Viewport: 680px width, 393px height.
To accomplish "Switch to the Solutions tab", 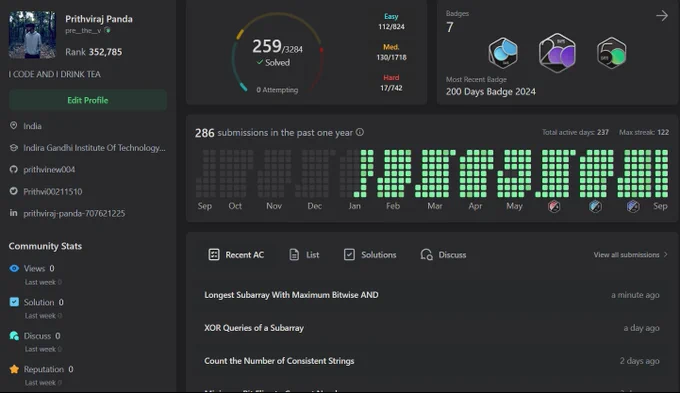I will (370, 255).
